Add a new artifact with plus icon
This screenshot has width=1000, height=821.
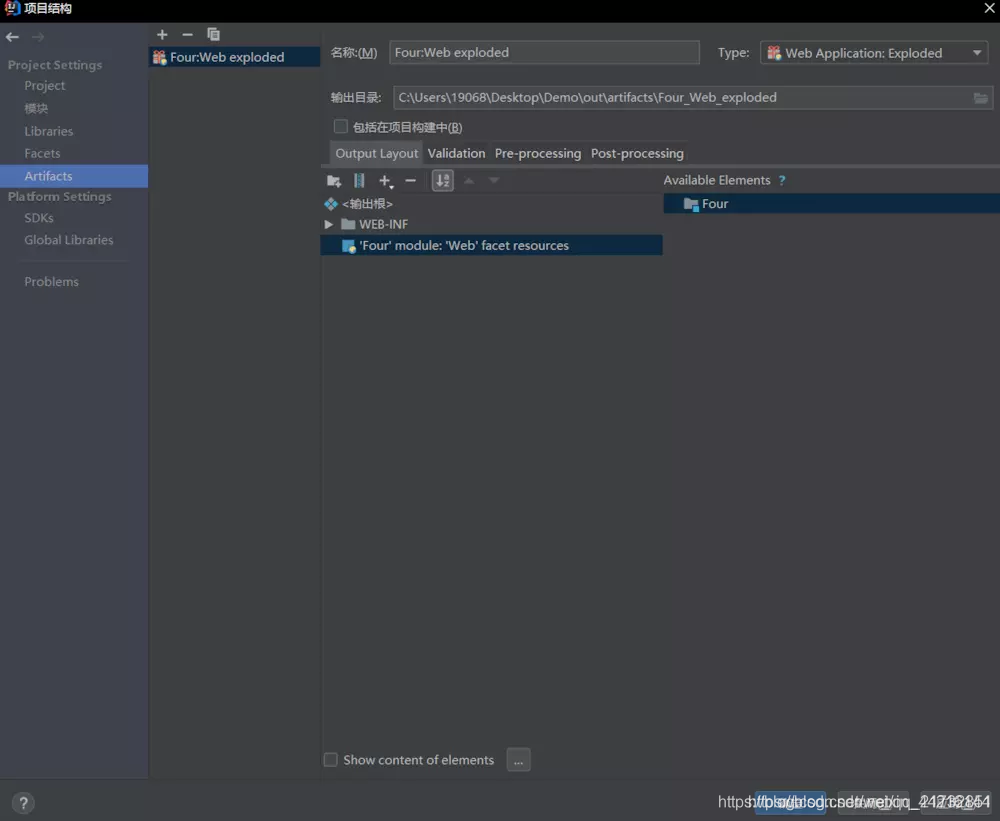[162, 34]
